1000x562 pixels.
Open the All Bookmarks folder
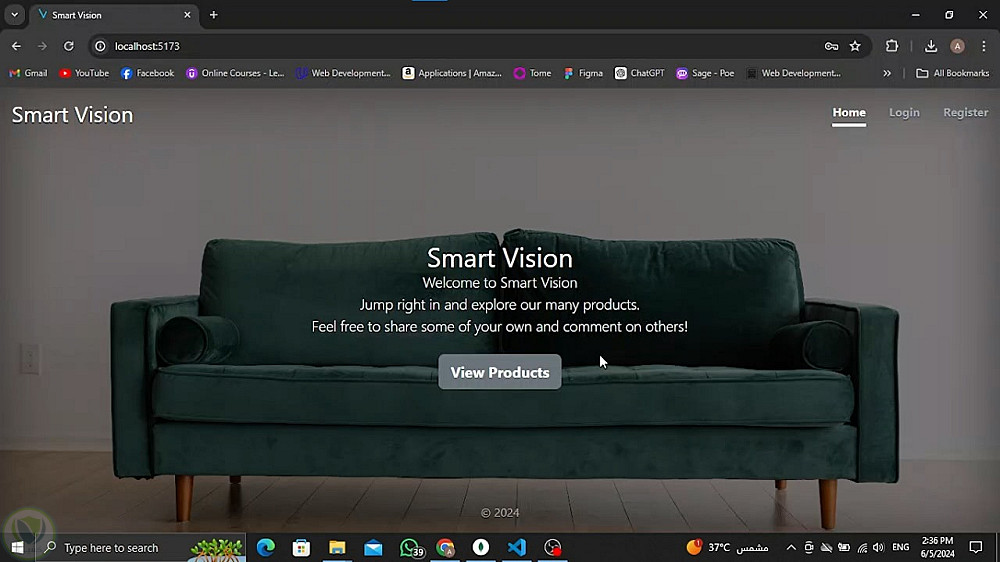point(952,73)
